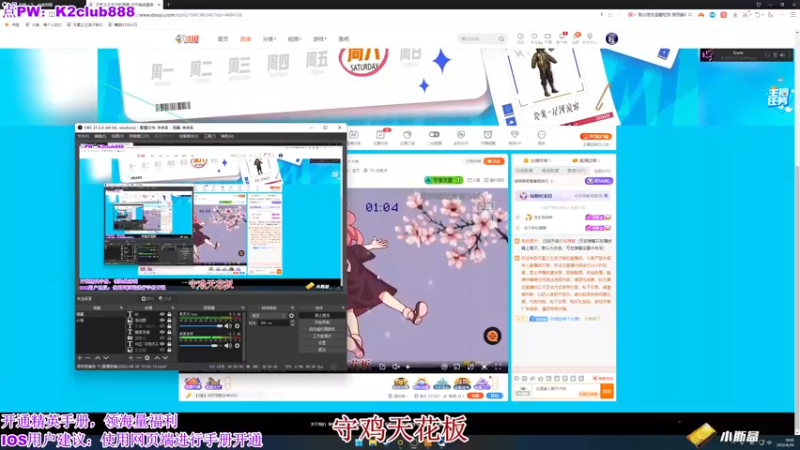Screen dimensions: 800x450
Task: Click the red 充值 button under video
Action: (476, 395)
